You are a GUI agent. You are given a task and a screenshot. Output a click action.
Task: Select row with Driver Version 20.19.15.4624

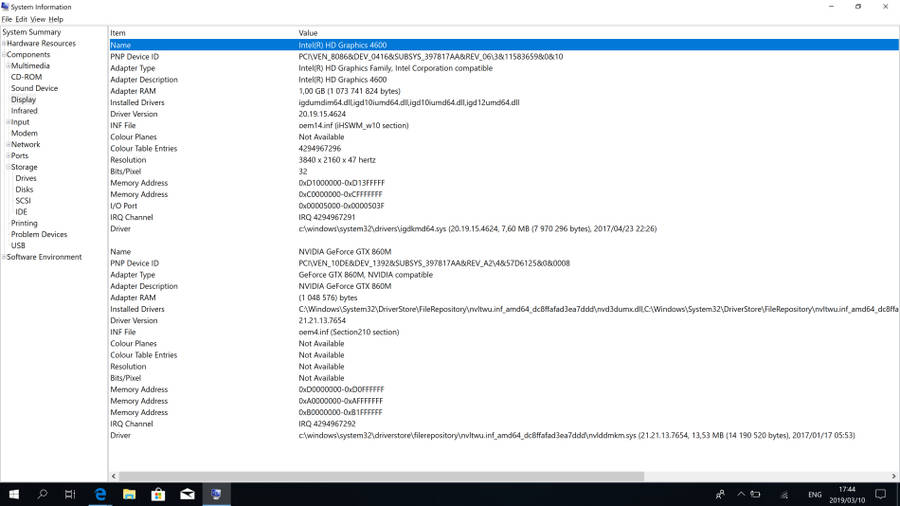[504, 114]
